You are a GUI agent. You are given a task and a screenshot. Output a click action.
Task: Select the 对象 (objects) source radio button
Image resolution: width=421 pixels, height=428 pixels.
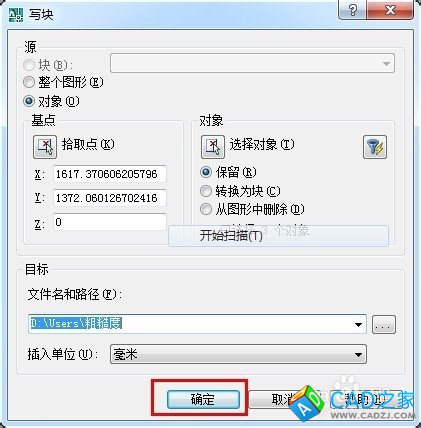point(29,101)
